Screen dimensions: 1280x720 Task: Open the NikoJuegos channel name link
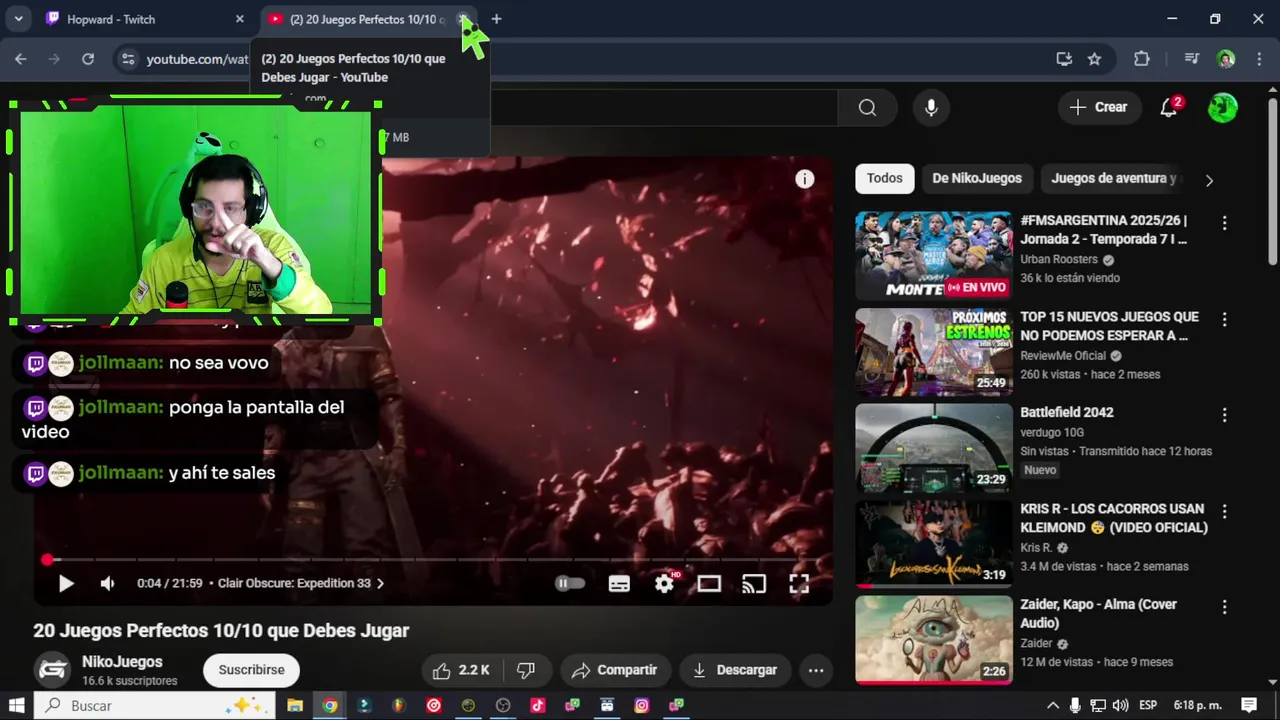point(122,662)
